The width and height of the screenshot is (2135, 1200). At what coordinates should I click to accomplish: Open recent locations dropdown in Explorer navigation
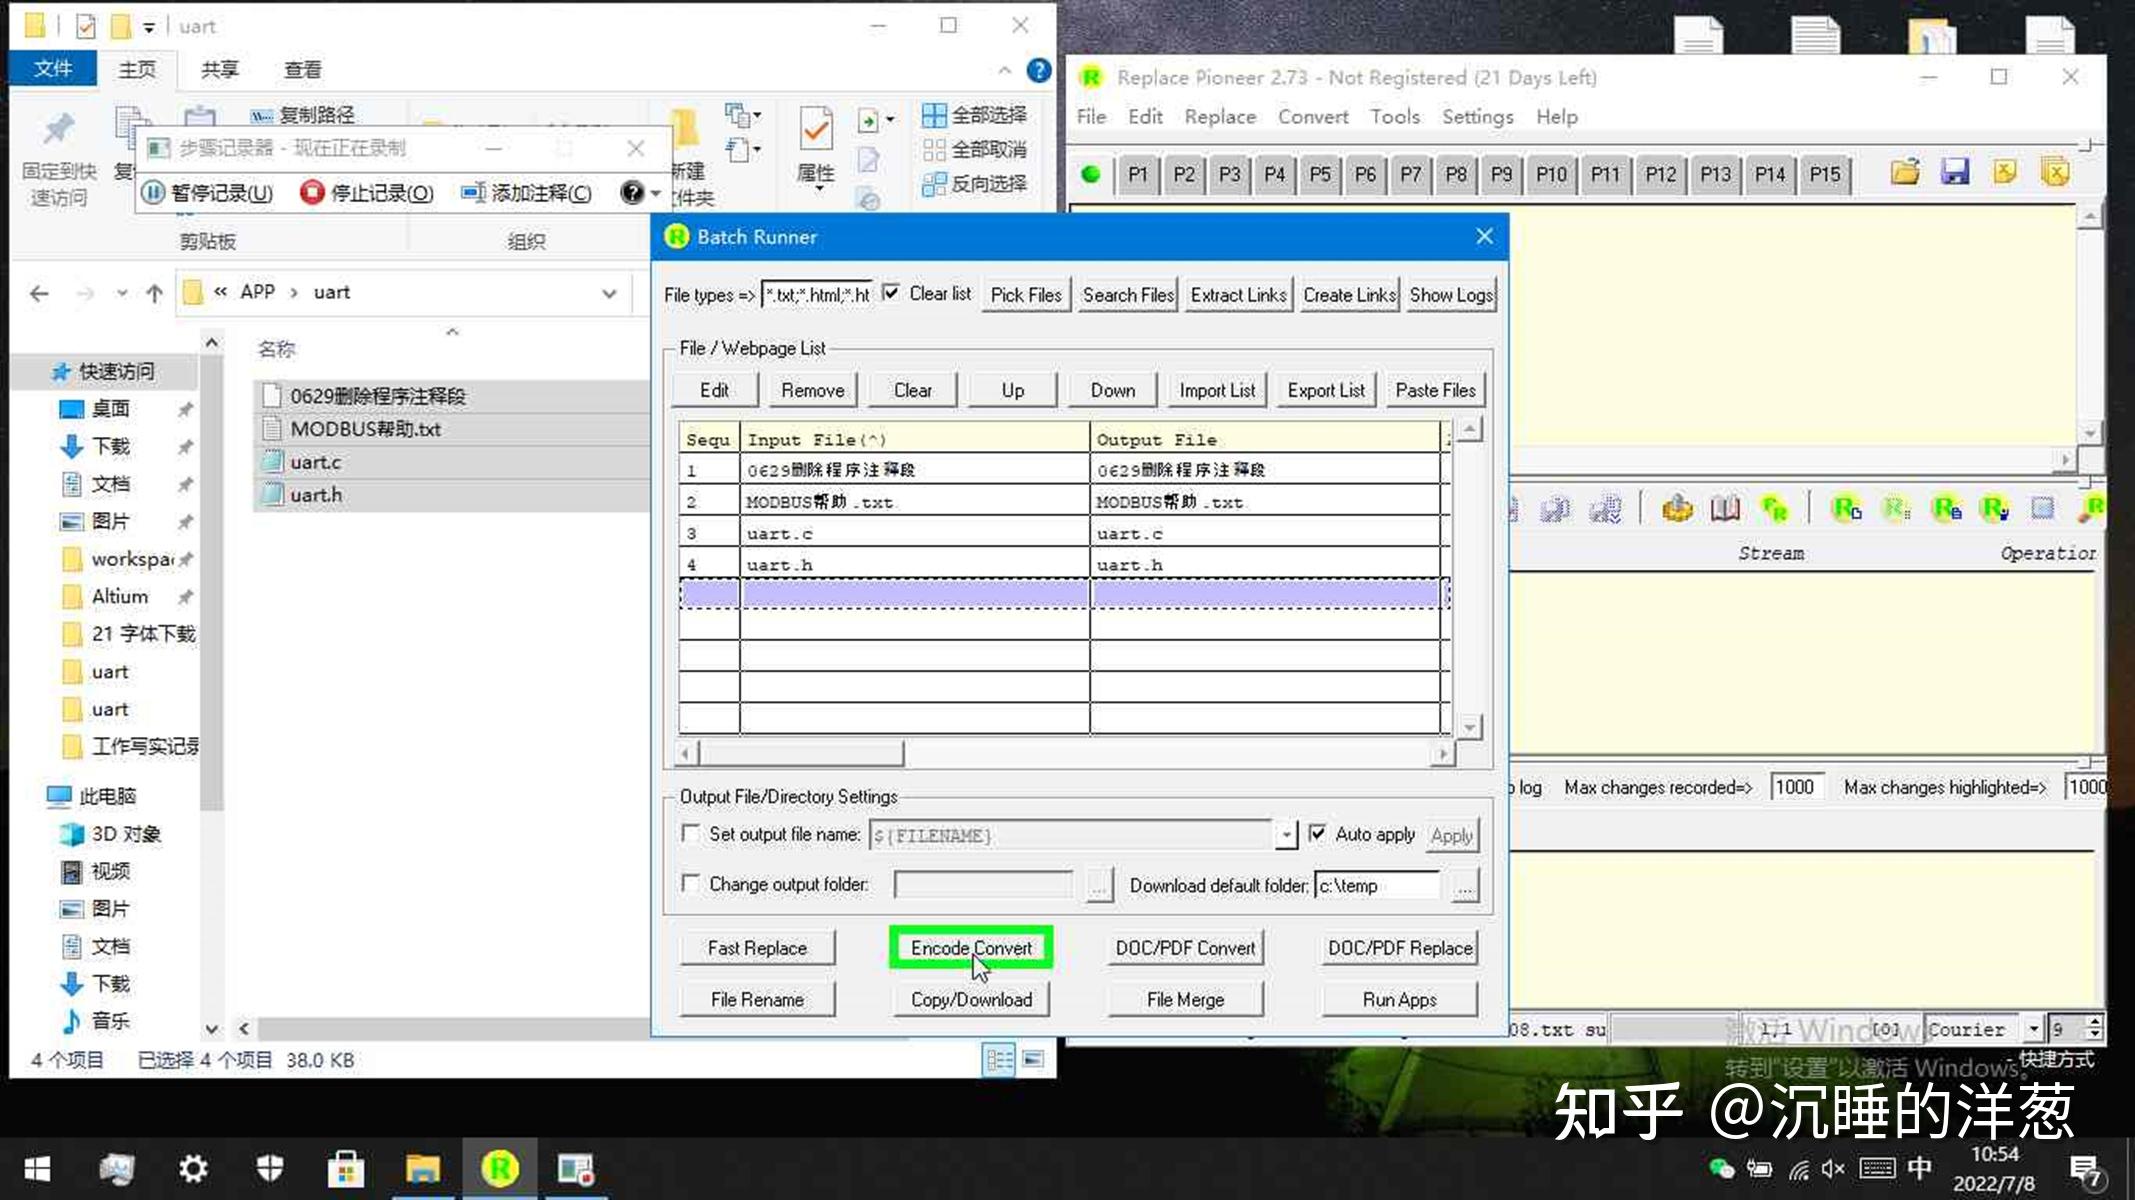(x=121, y=293)
